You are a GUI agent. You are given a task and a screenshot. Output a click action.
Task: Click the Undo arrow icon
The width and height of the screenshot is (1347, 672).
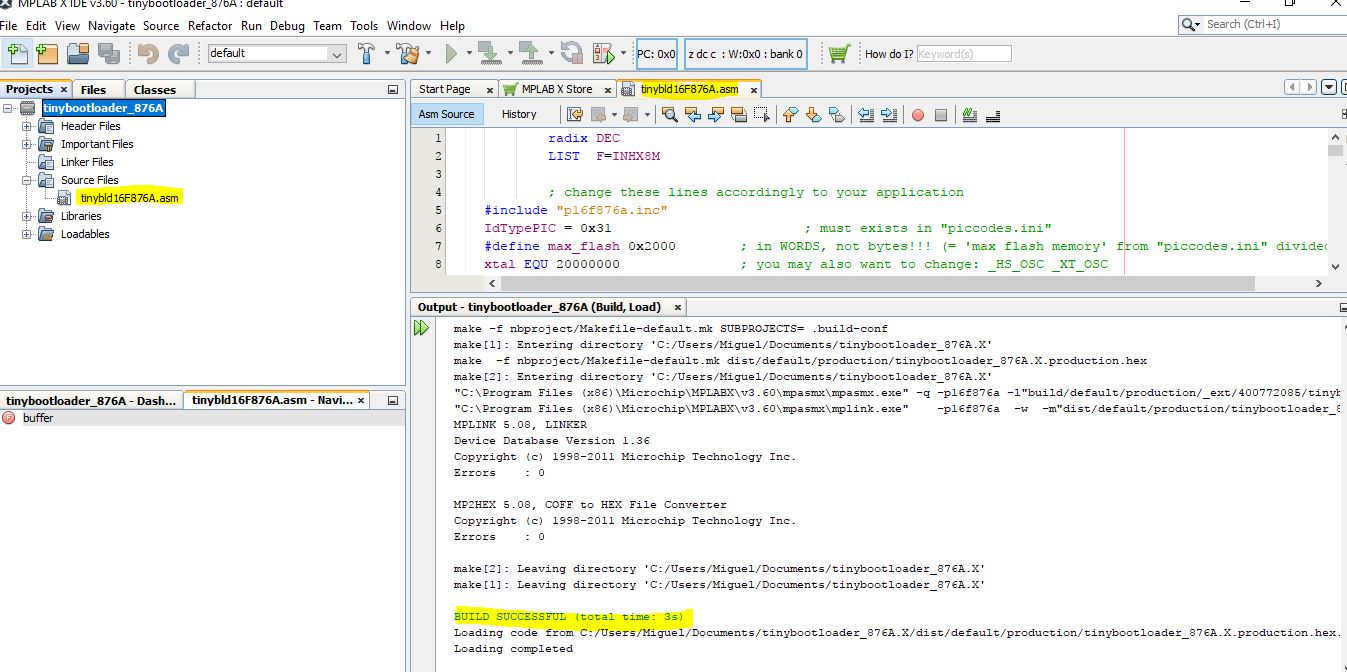148,54
